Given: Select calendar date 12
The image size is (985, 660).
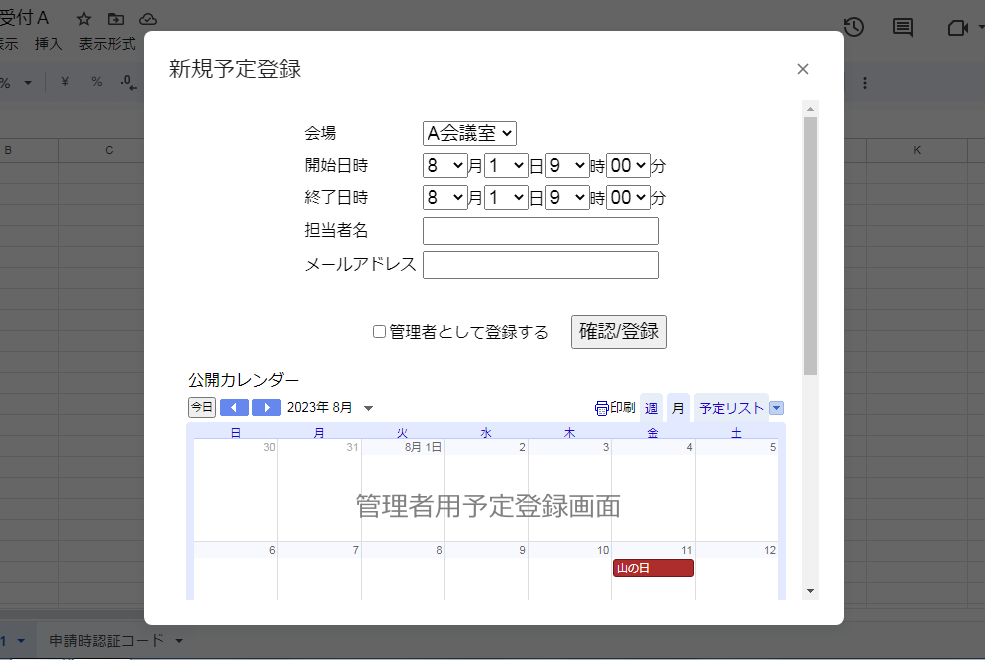Looking at the screenshot, I should pos(770,550).
